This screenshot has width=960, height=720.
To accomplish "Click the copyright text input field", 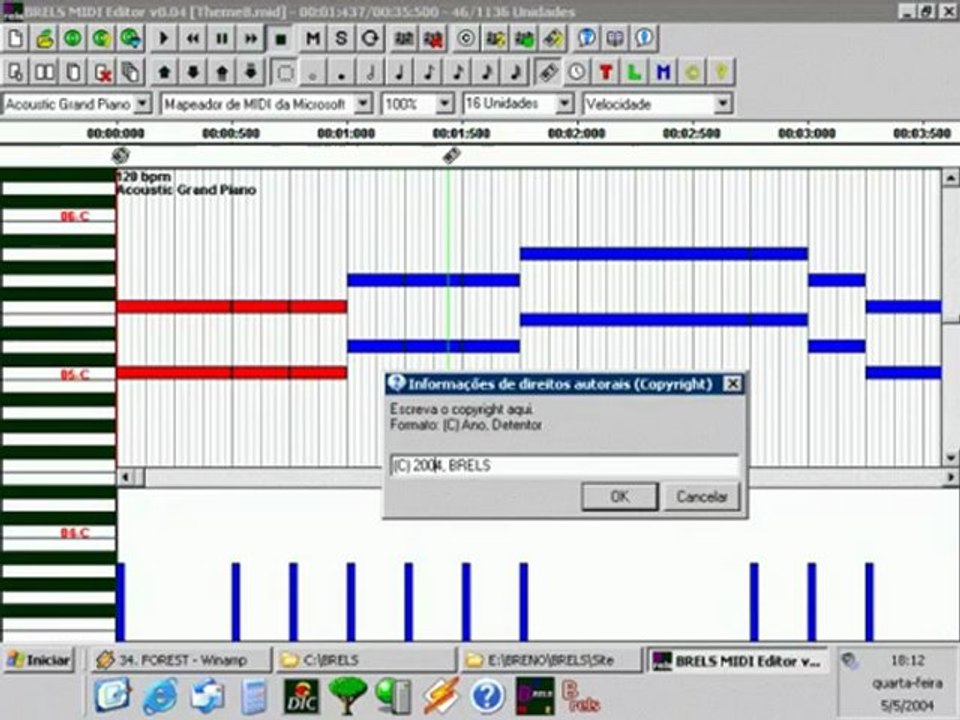I will tap(564, 465).
